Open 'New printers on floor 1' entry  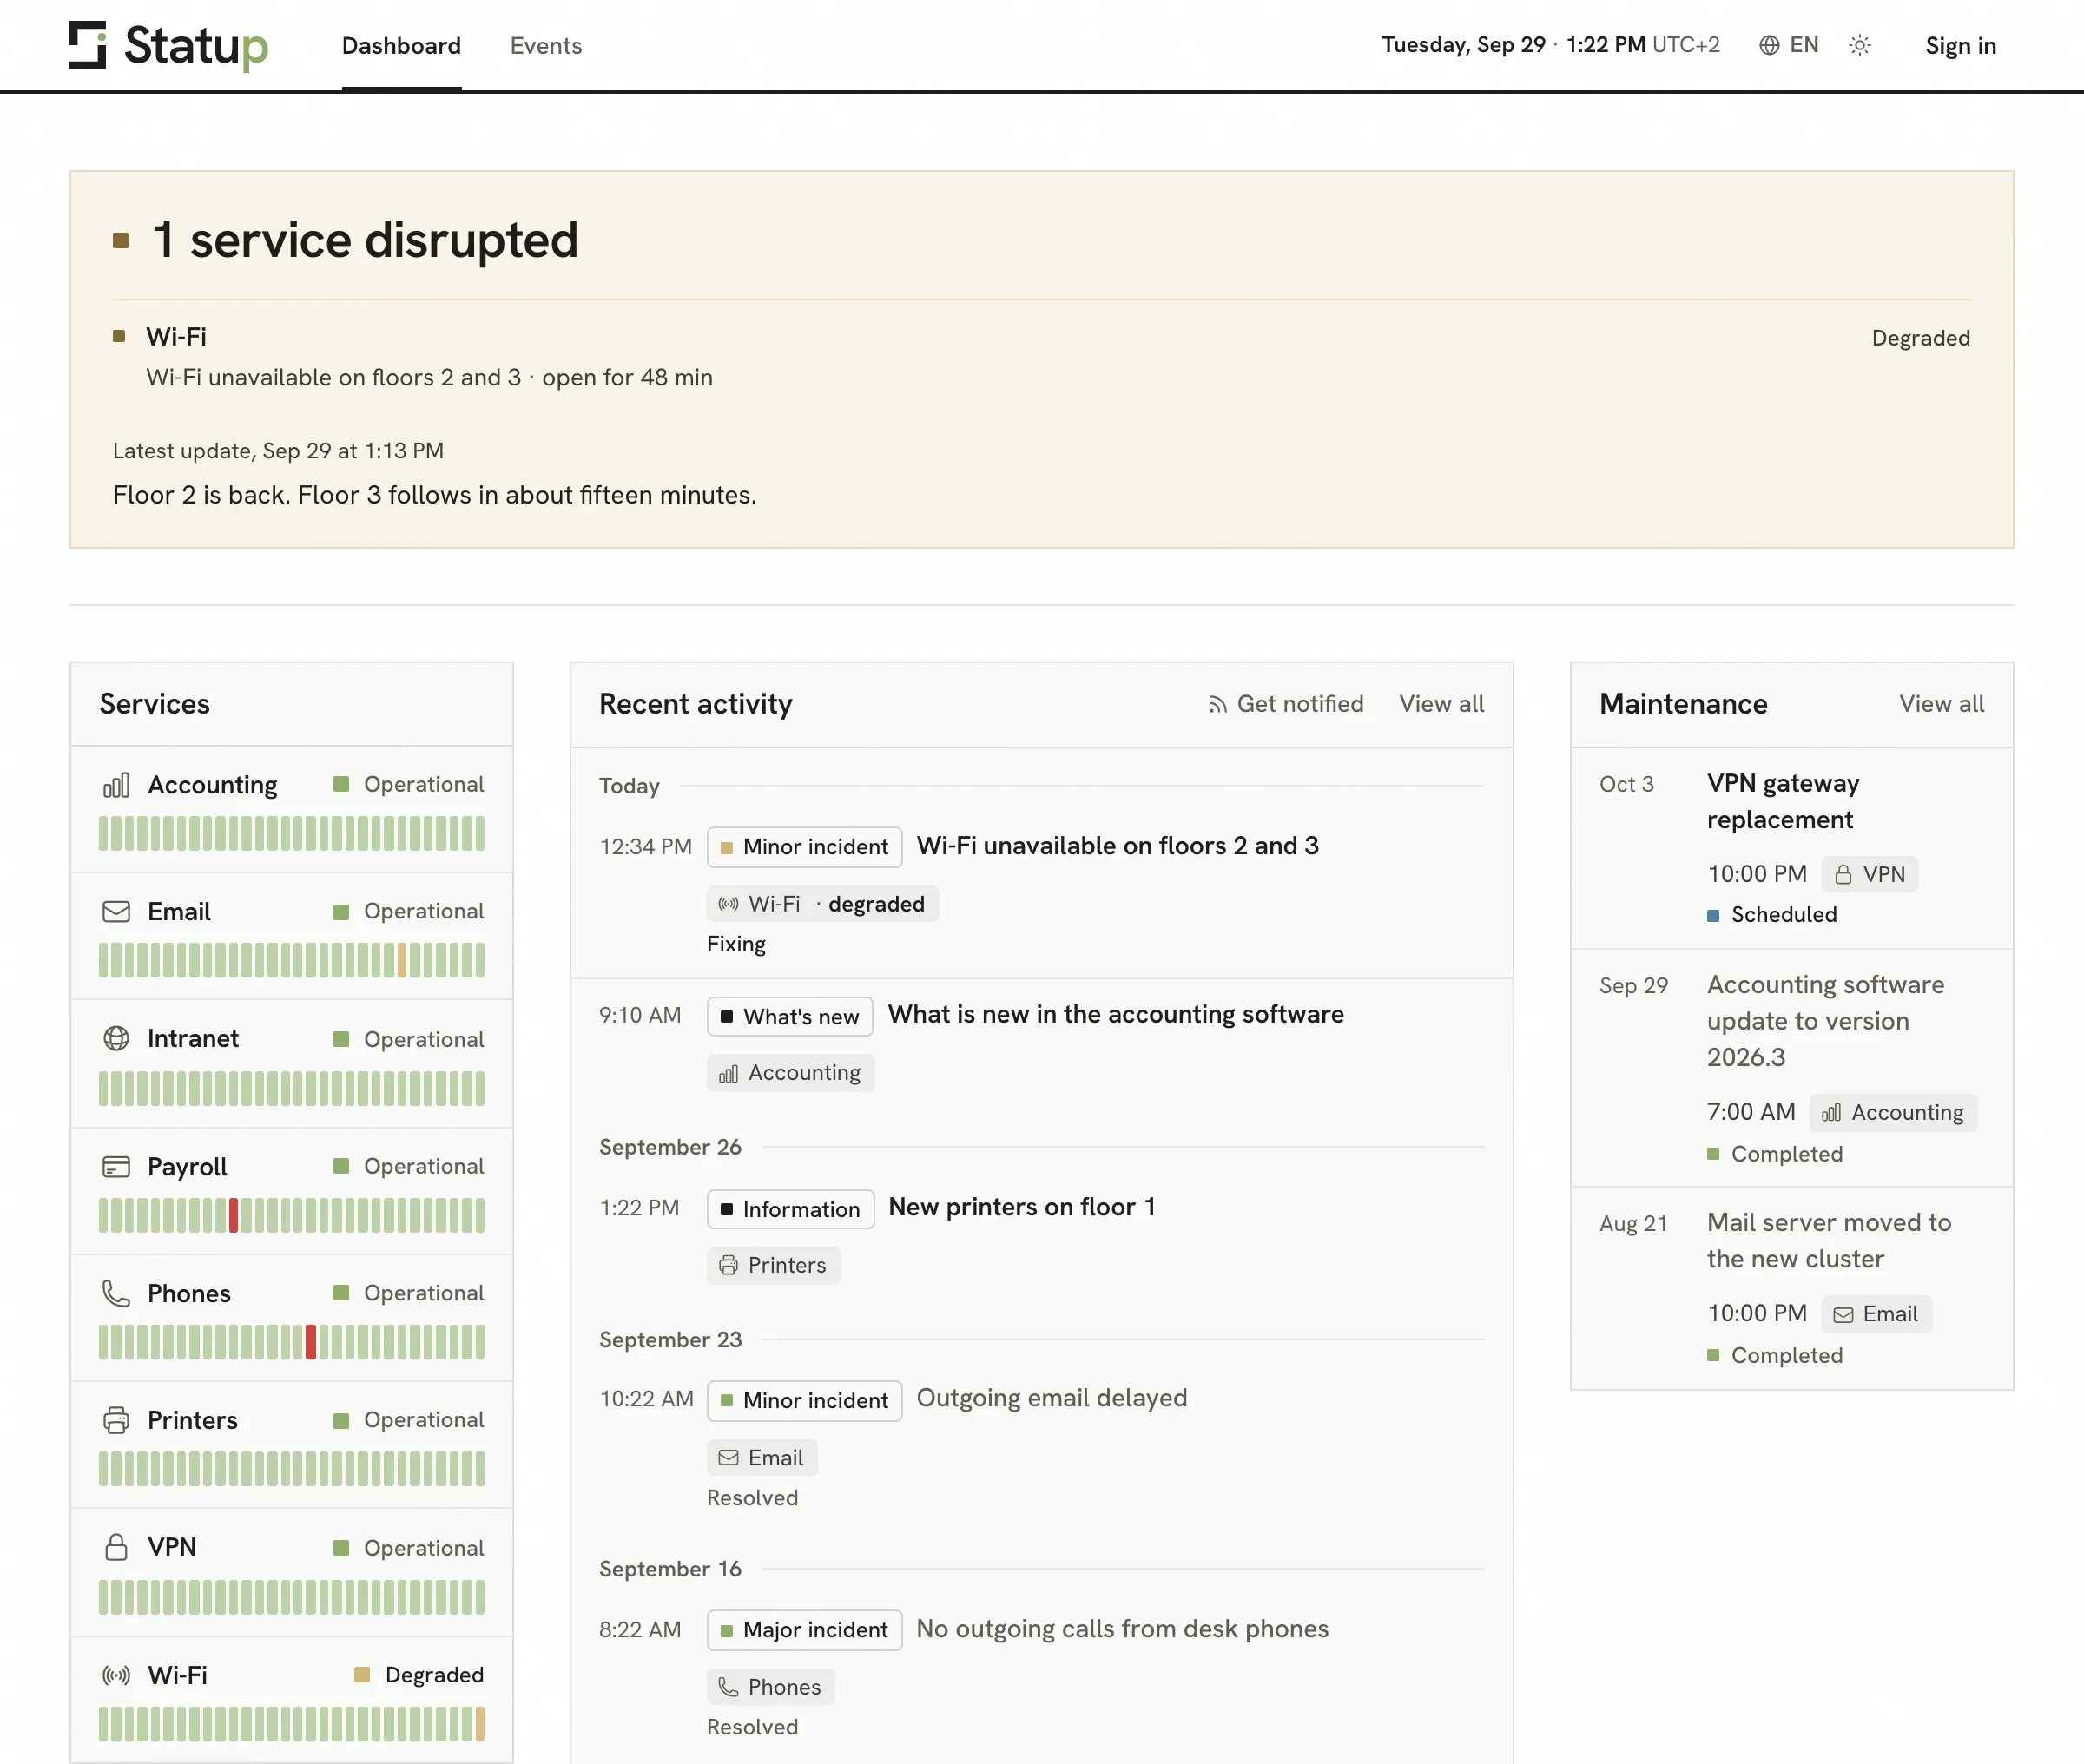tap(1021, 1208)
